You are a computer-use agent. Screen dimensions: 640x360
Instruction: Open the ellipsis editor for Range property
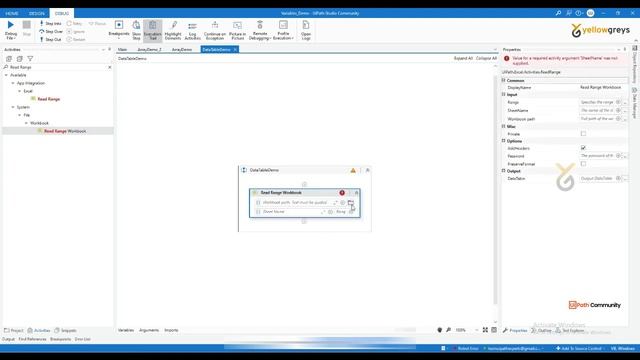tap(625, 102)
